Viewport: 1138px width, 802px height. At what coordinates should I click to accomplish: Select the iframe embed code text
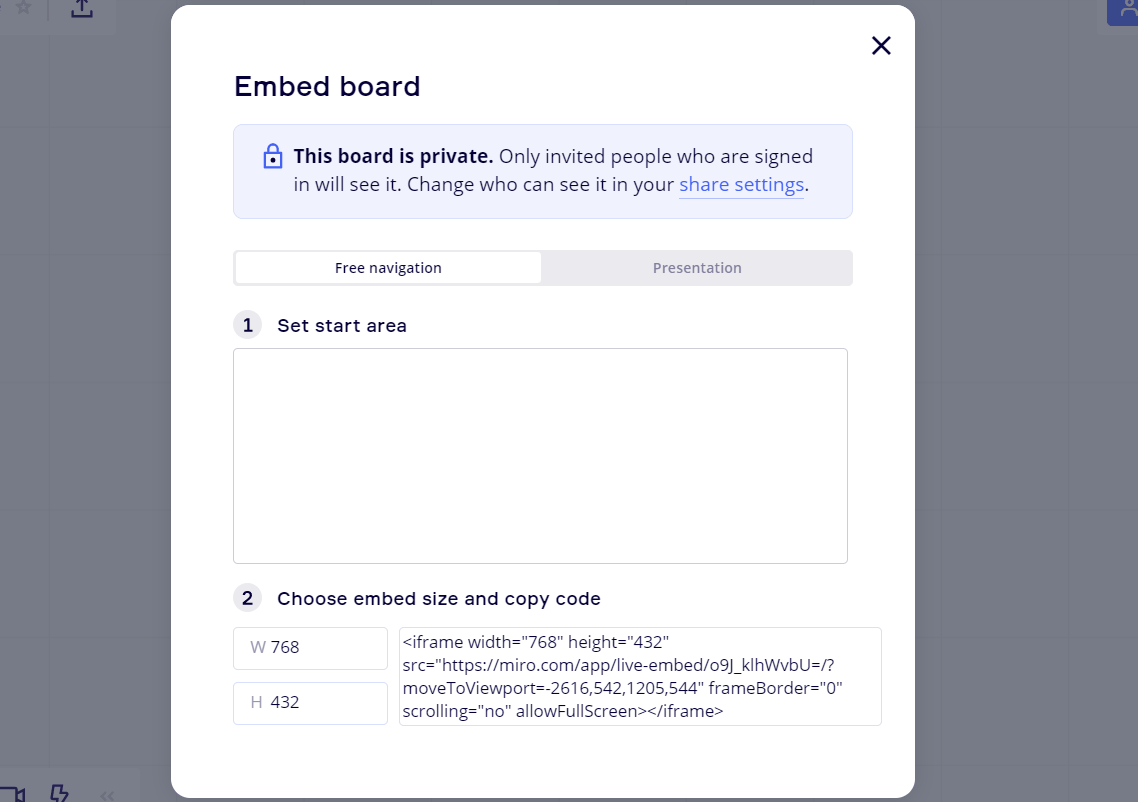pyautogui.click(x=640, y=676)
